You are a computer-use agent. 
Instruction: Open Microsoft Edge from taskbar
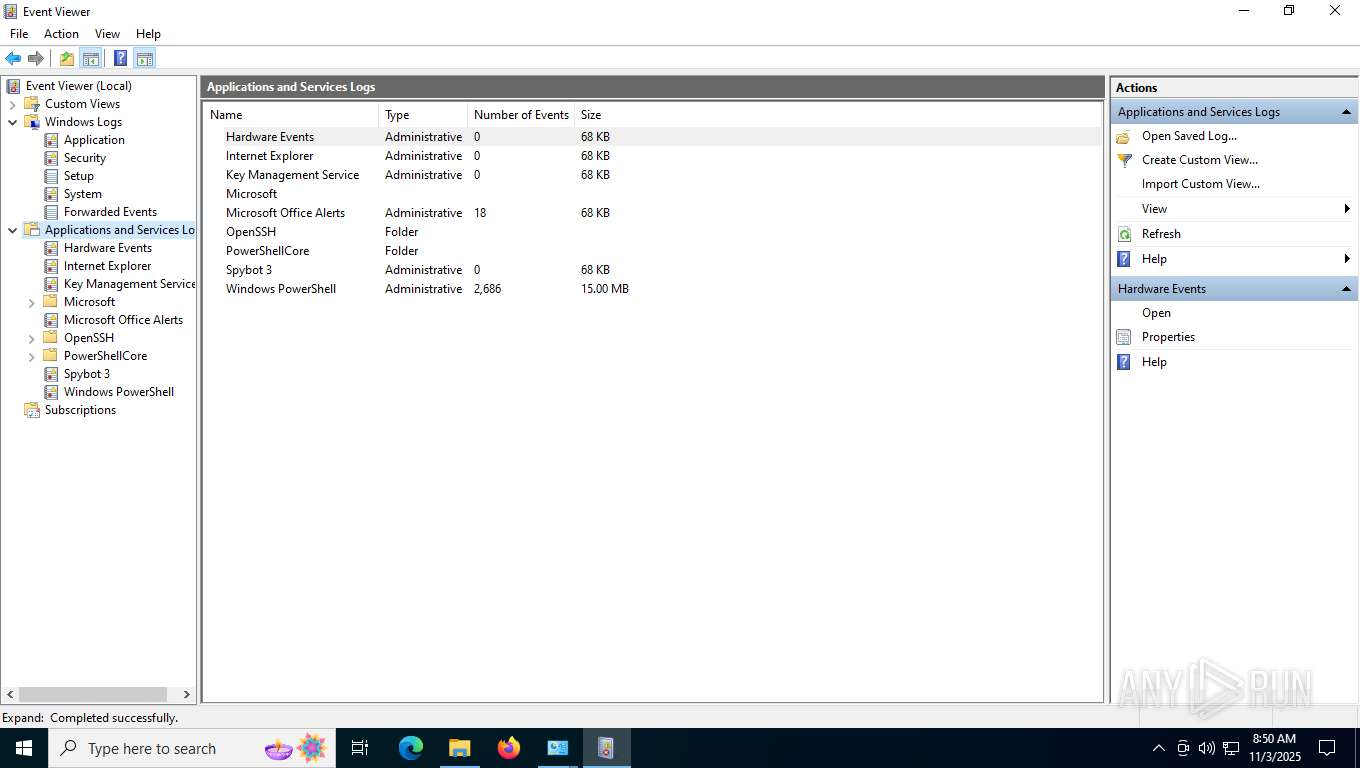pos(411,748)
